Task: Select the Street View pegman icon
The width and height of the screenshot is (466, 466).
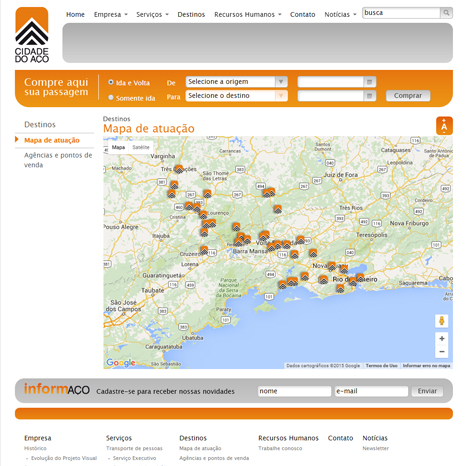Action: point(442,321)
